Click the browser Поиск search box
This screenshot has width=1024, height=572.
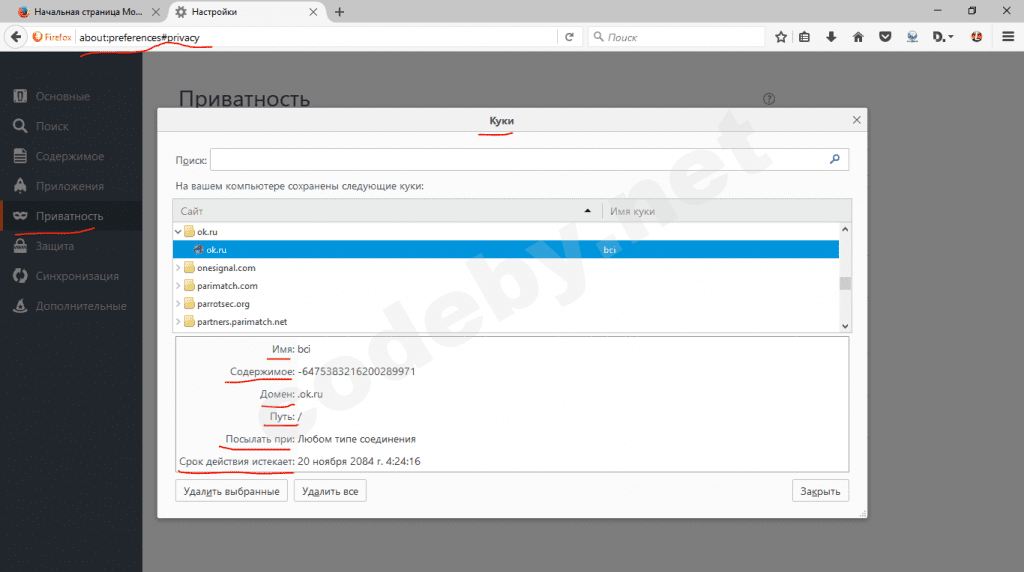(x=676, y=37)
